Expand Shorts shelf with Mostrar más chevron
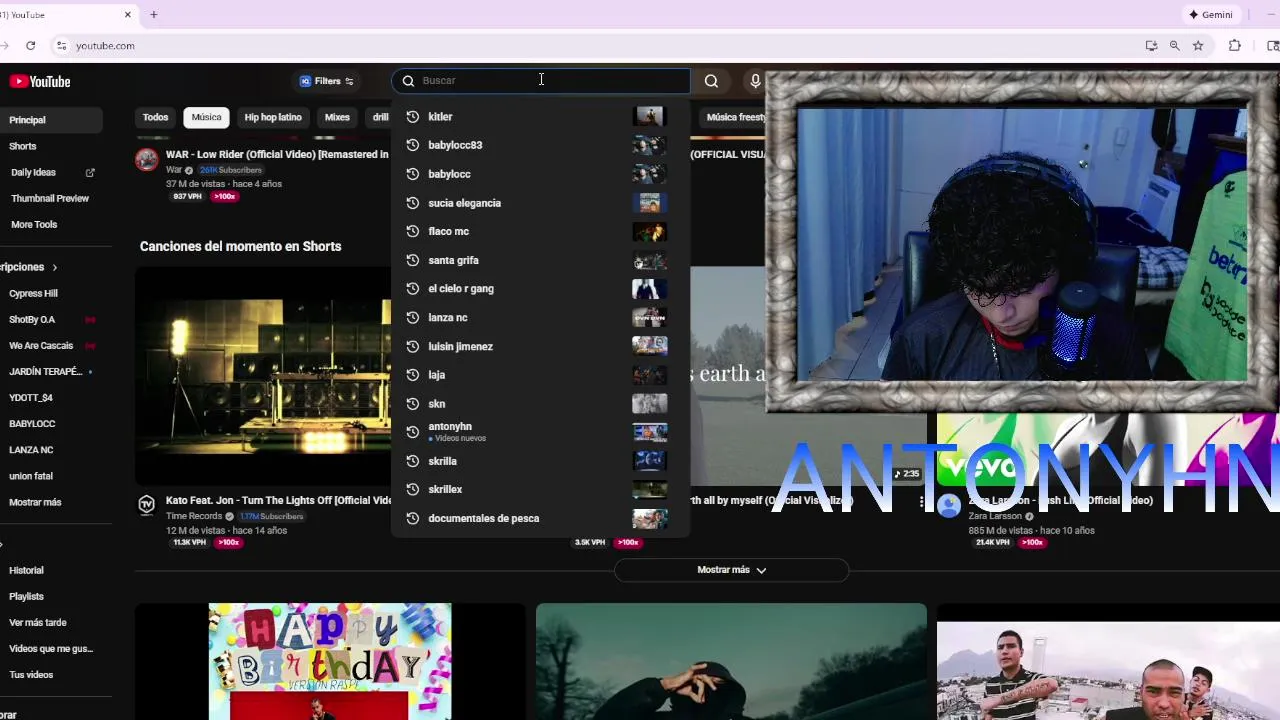The width and height of the screenshot is (1280, 720). 761,570
